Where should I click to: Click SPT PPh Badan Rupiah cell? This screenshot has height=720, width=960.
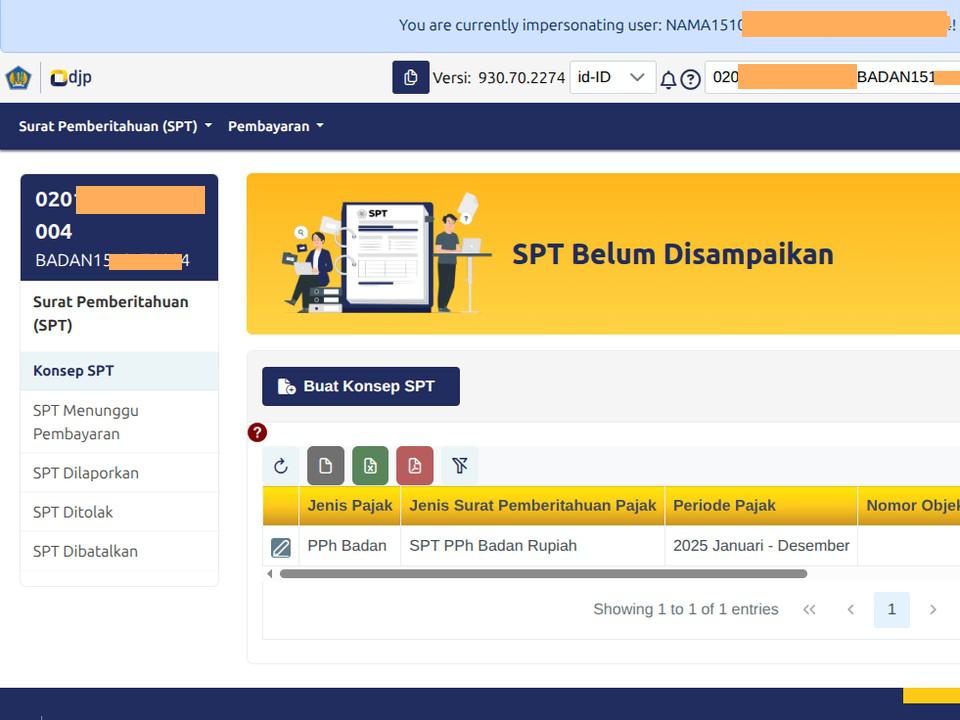coord(533,546)
